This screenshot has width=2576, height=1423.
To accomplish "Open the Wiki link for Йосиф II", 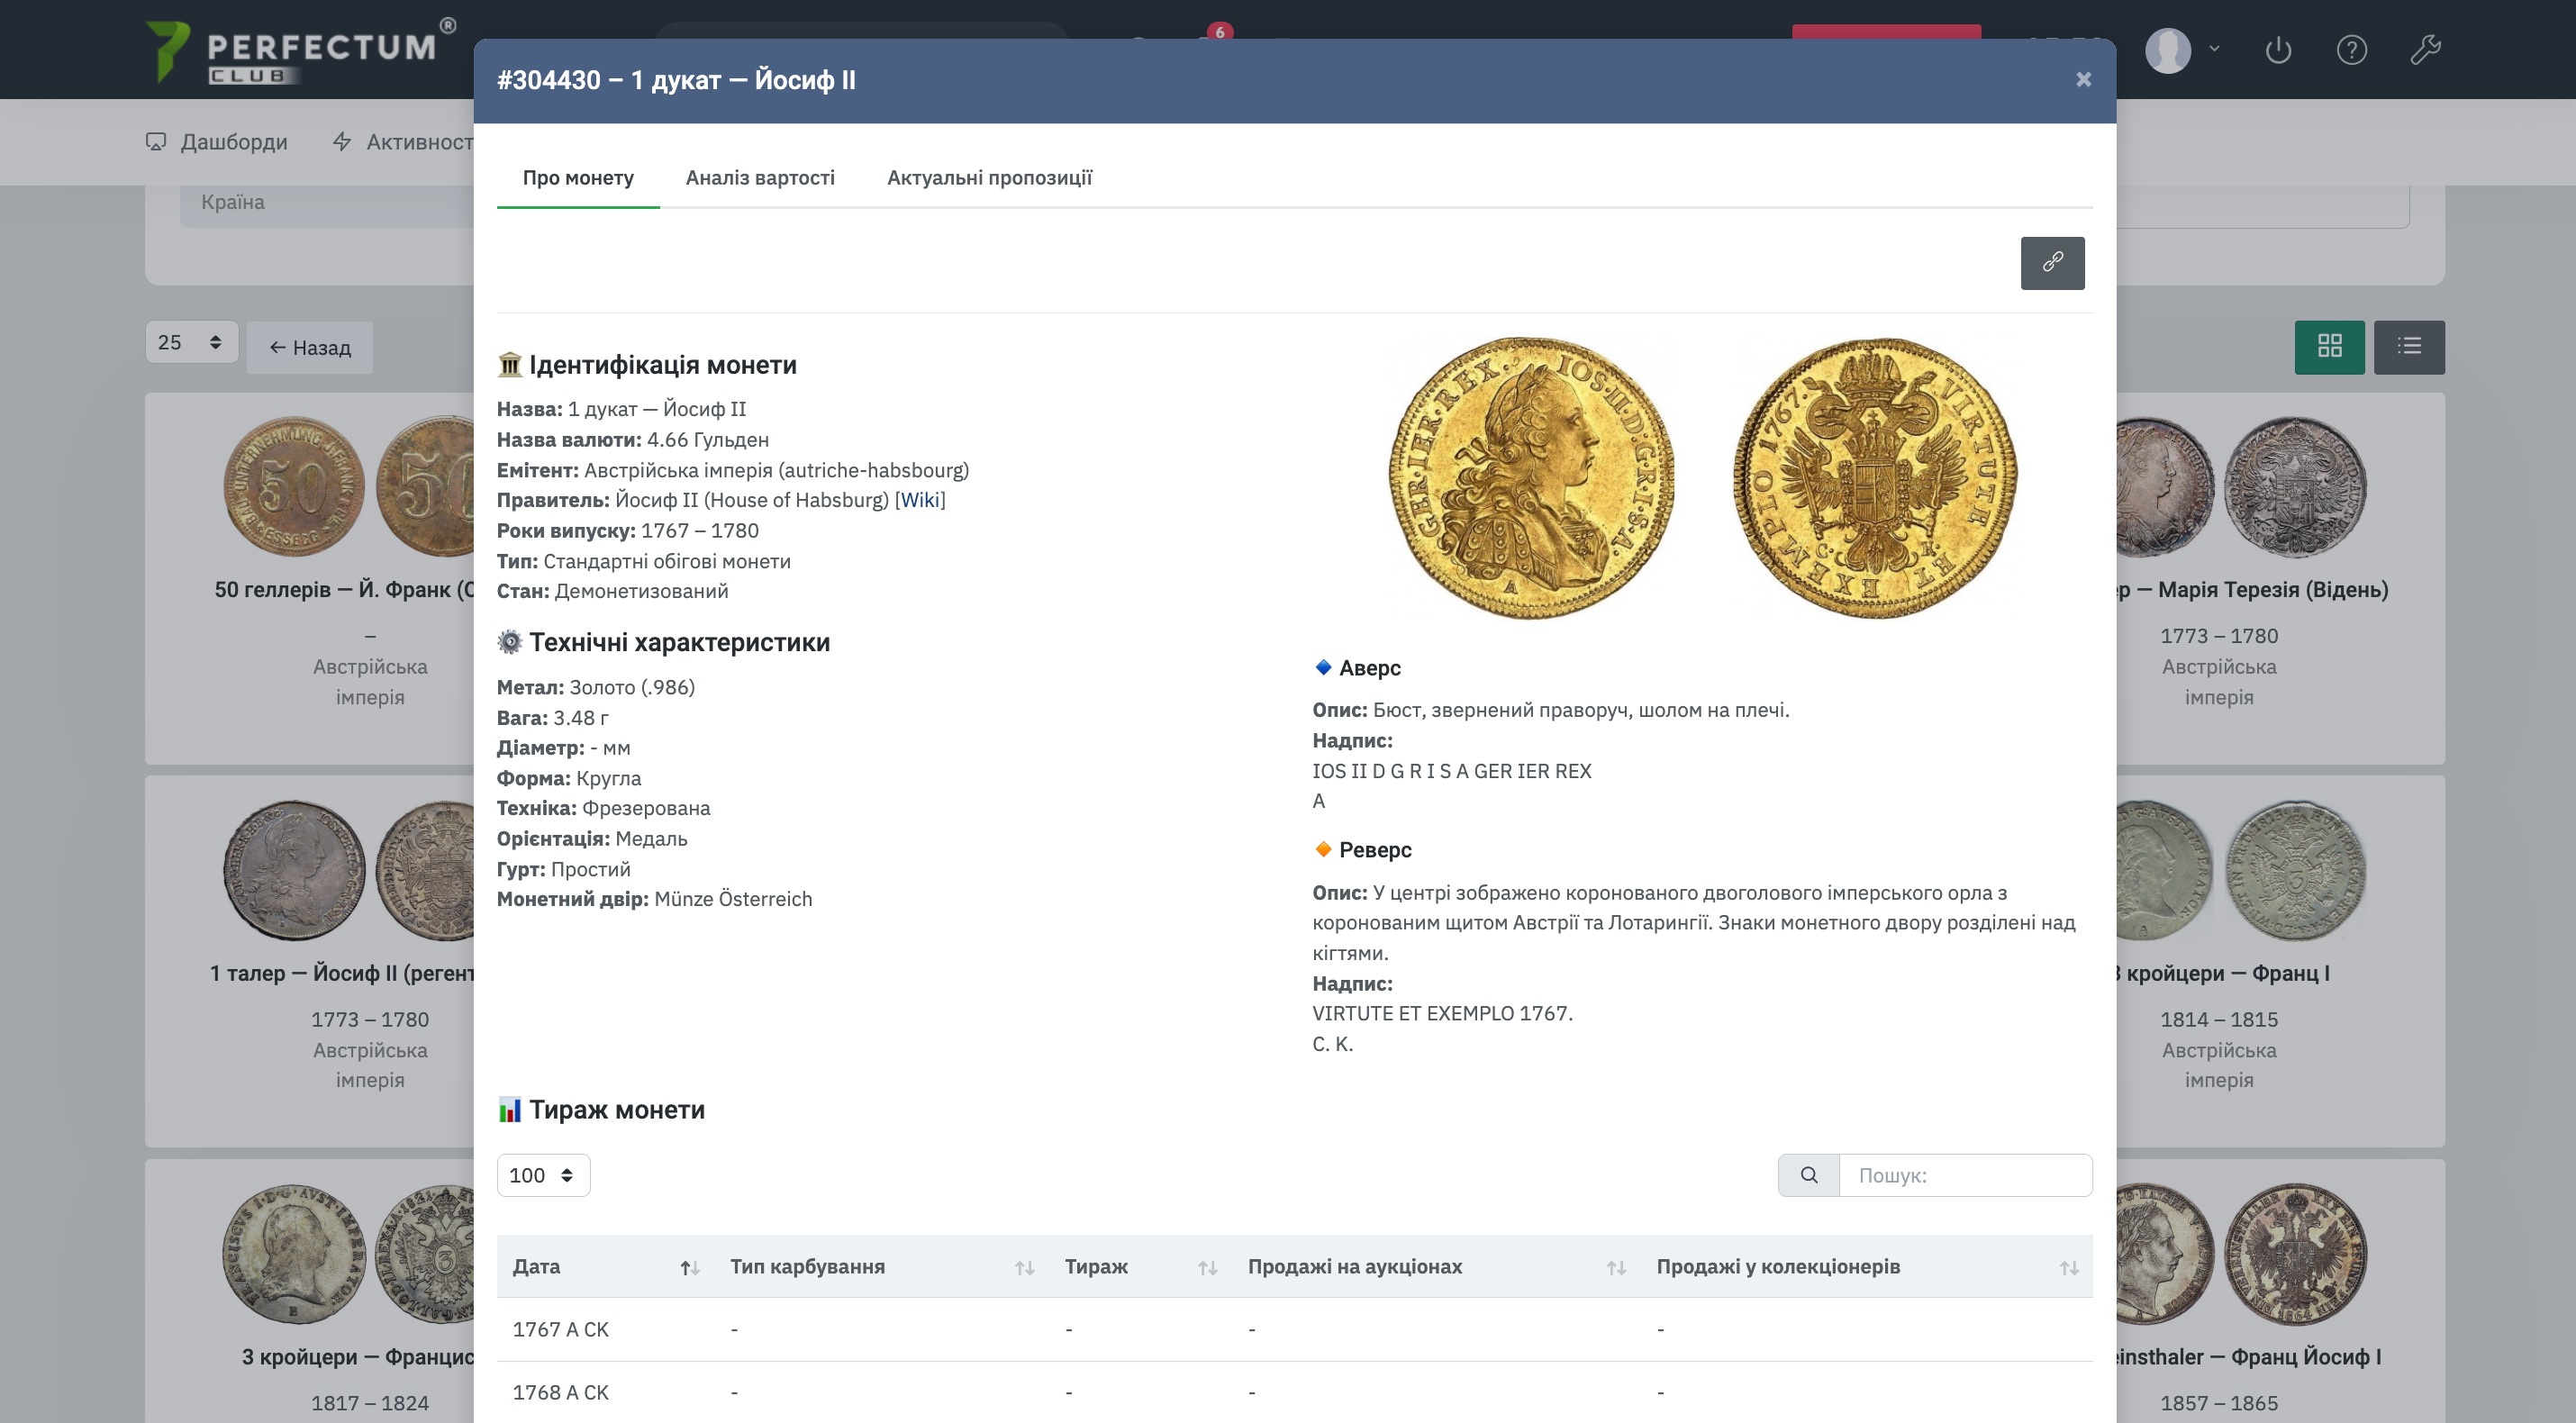I will 919,500.
